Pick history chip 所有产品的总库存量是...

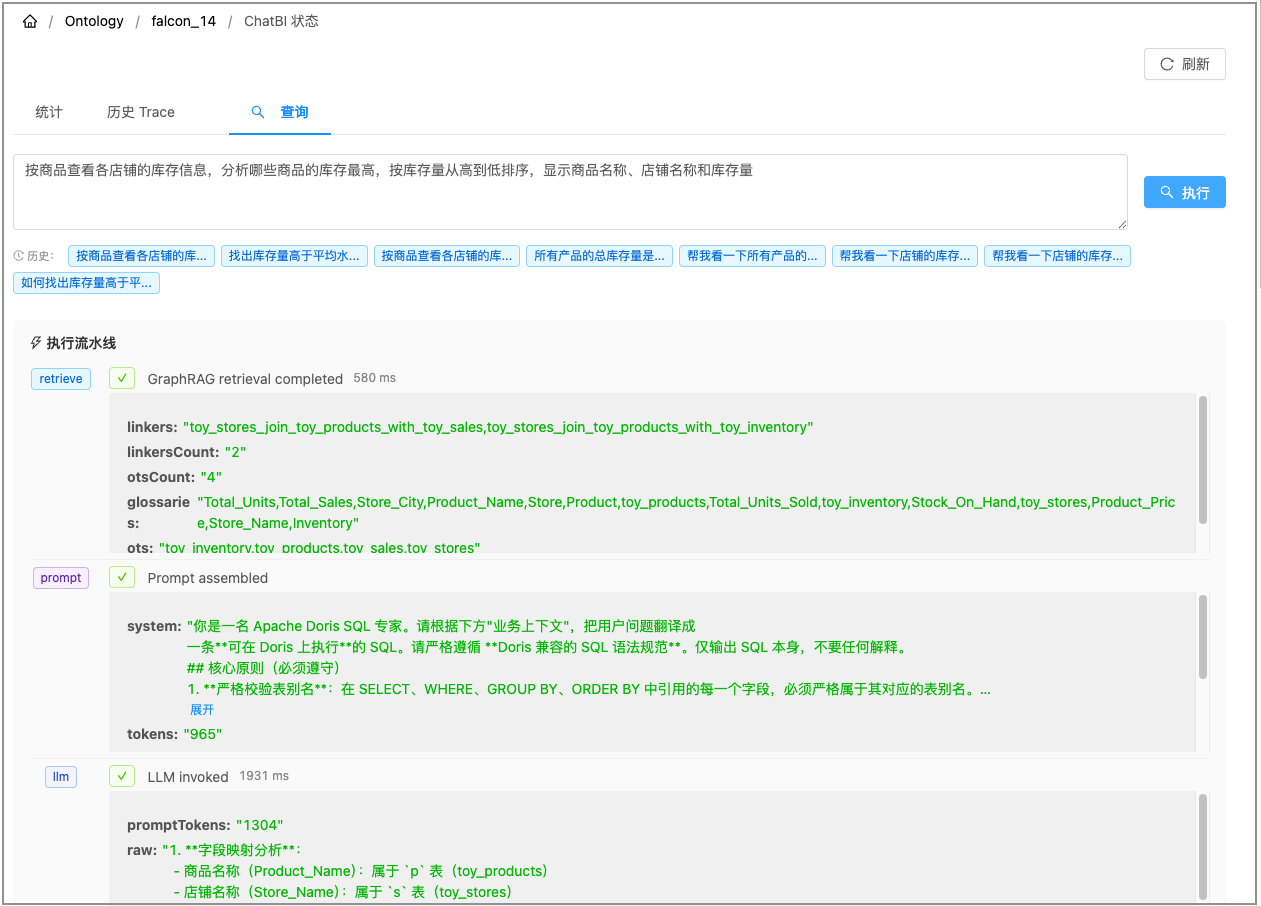[599, 256]
